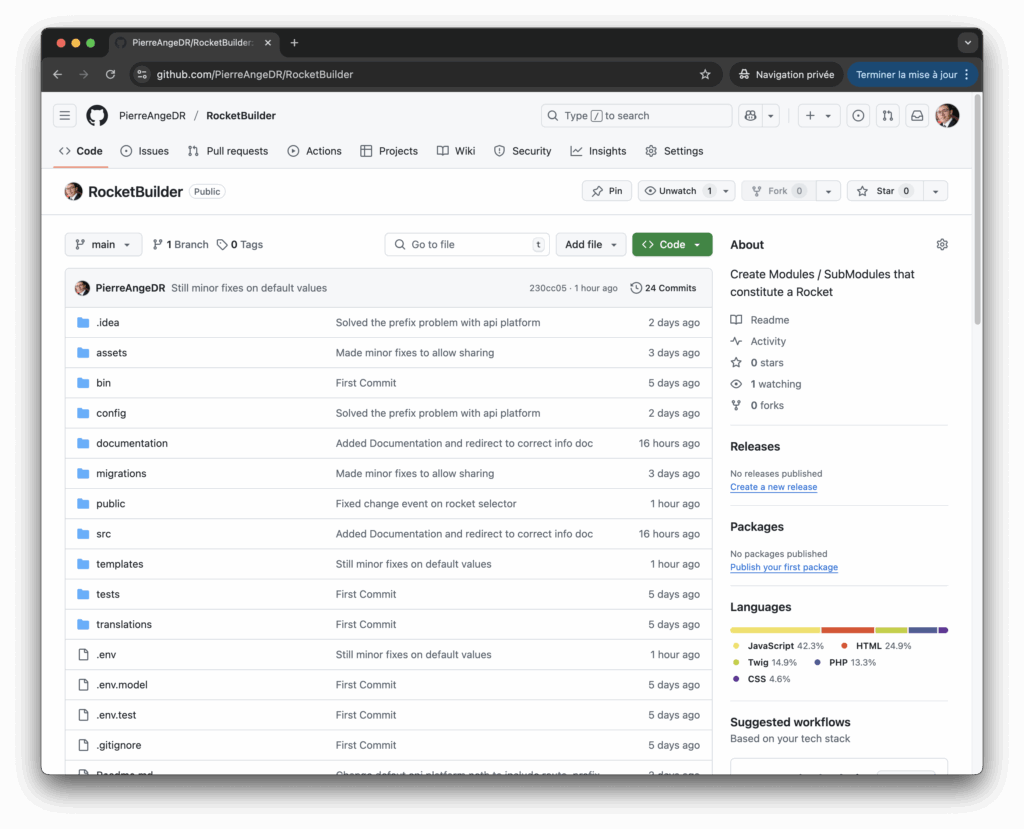Screen dimensions: 1024x829
Task: View the 24 Commits history
Action: pyautogui.click(x=664, y=288)
